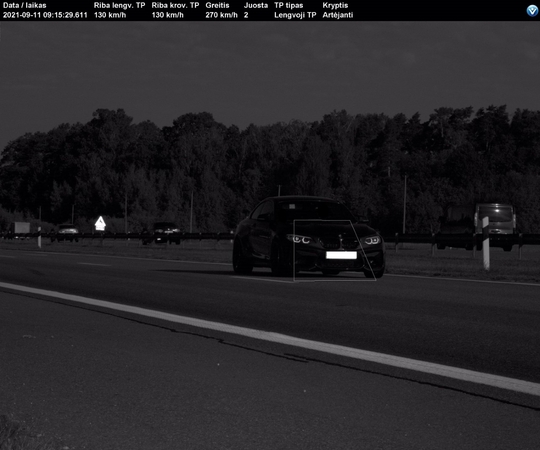This screenshot has height=450, width=540.
Task: Select the timestamp 2021-09-11 09:15:29.611
Action: 45,15
